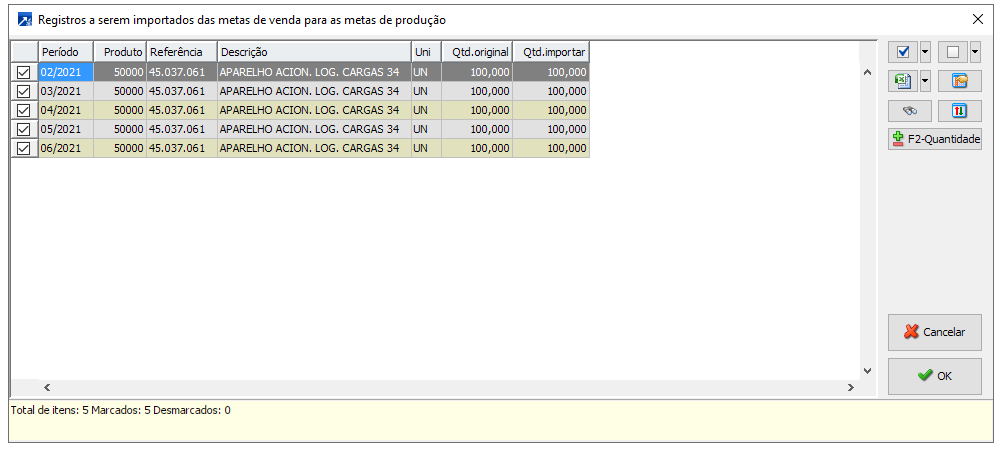Click the horizontal scrollbar right arrow
This screenshot has height=450, width=1002.
pyautogui.click(x=851, y=387)
